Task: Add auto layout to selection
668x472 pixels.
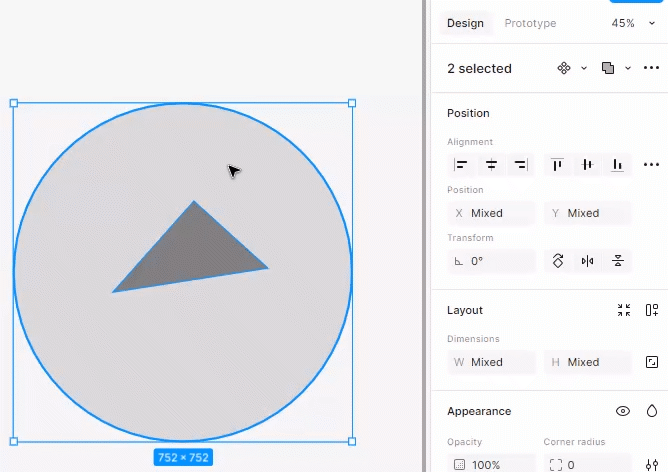Action: 652,310
